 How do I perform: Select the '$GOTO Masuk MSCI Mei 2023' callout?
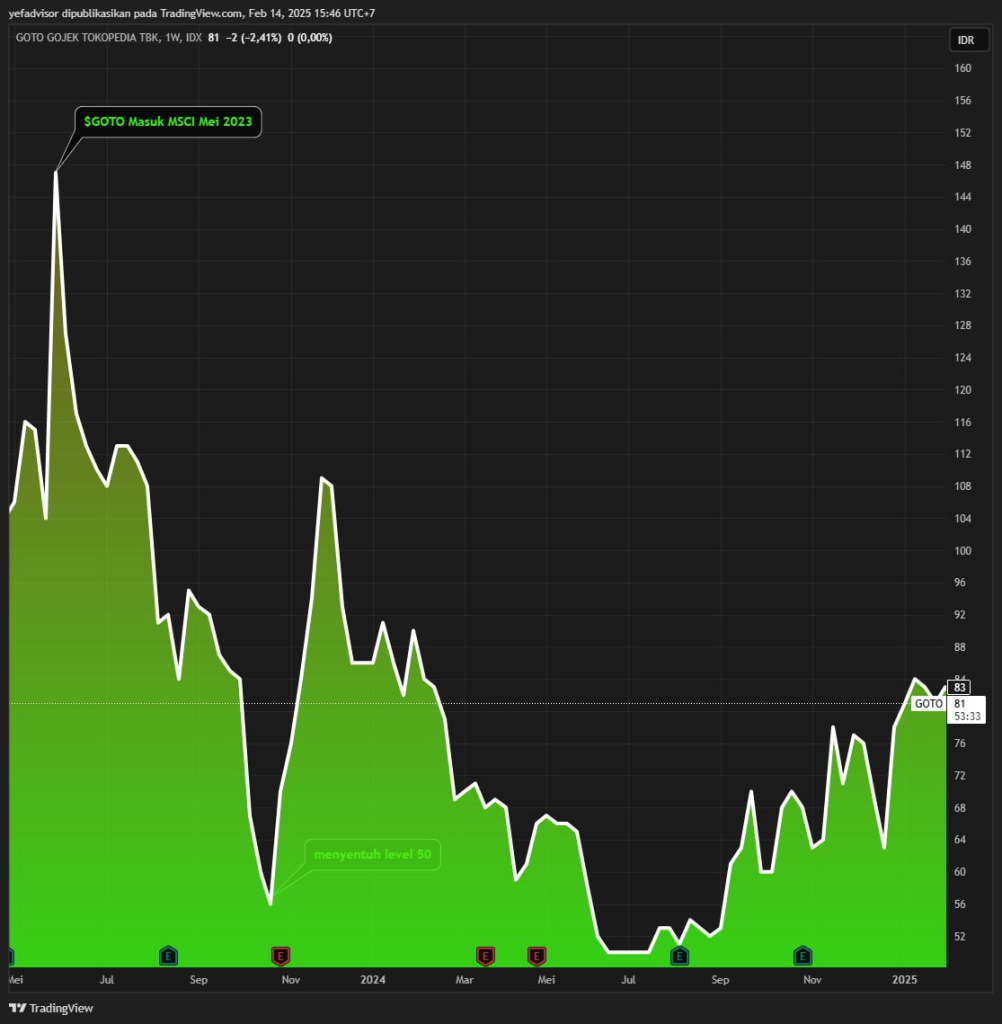tap(168, 121)
